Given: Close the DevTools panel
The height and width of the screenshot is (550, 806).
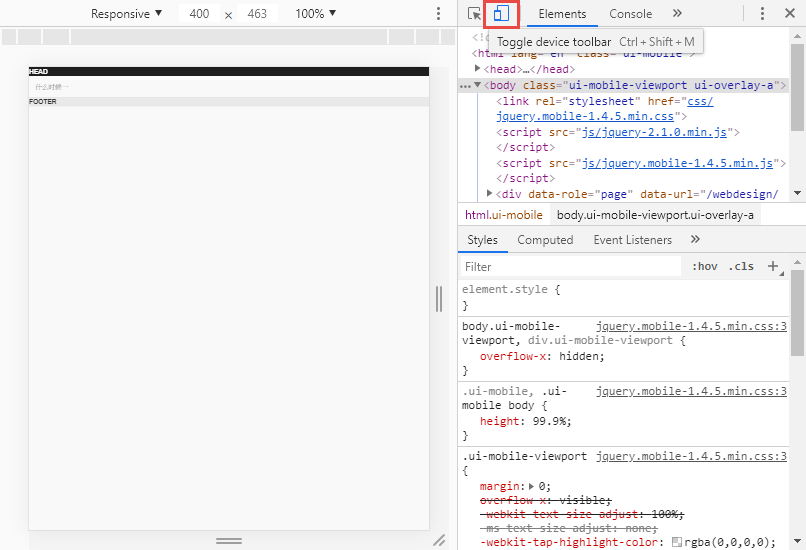Looking at the screenshot, I should (789, 14).
